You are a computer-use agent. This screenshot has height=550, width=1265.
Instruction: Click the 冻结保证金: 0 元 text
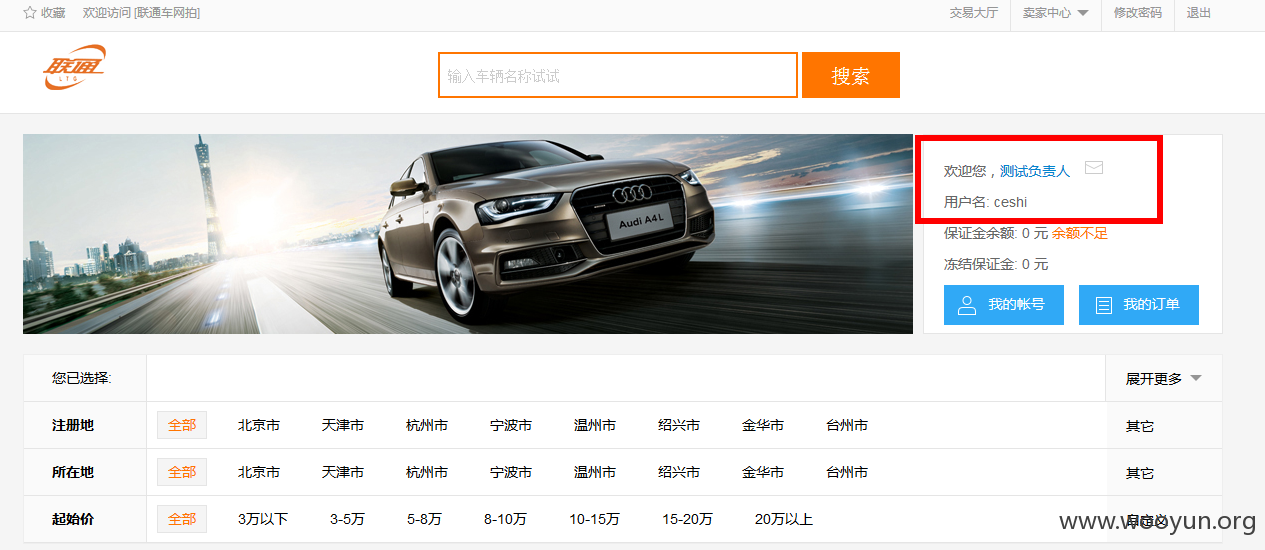(x=996, y=264)
